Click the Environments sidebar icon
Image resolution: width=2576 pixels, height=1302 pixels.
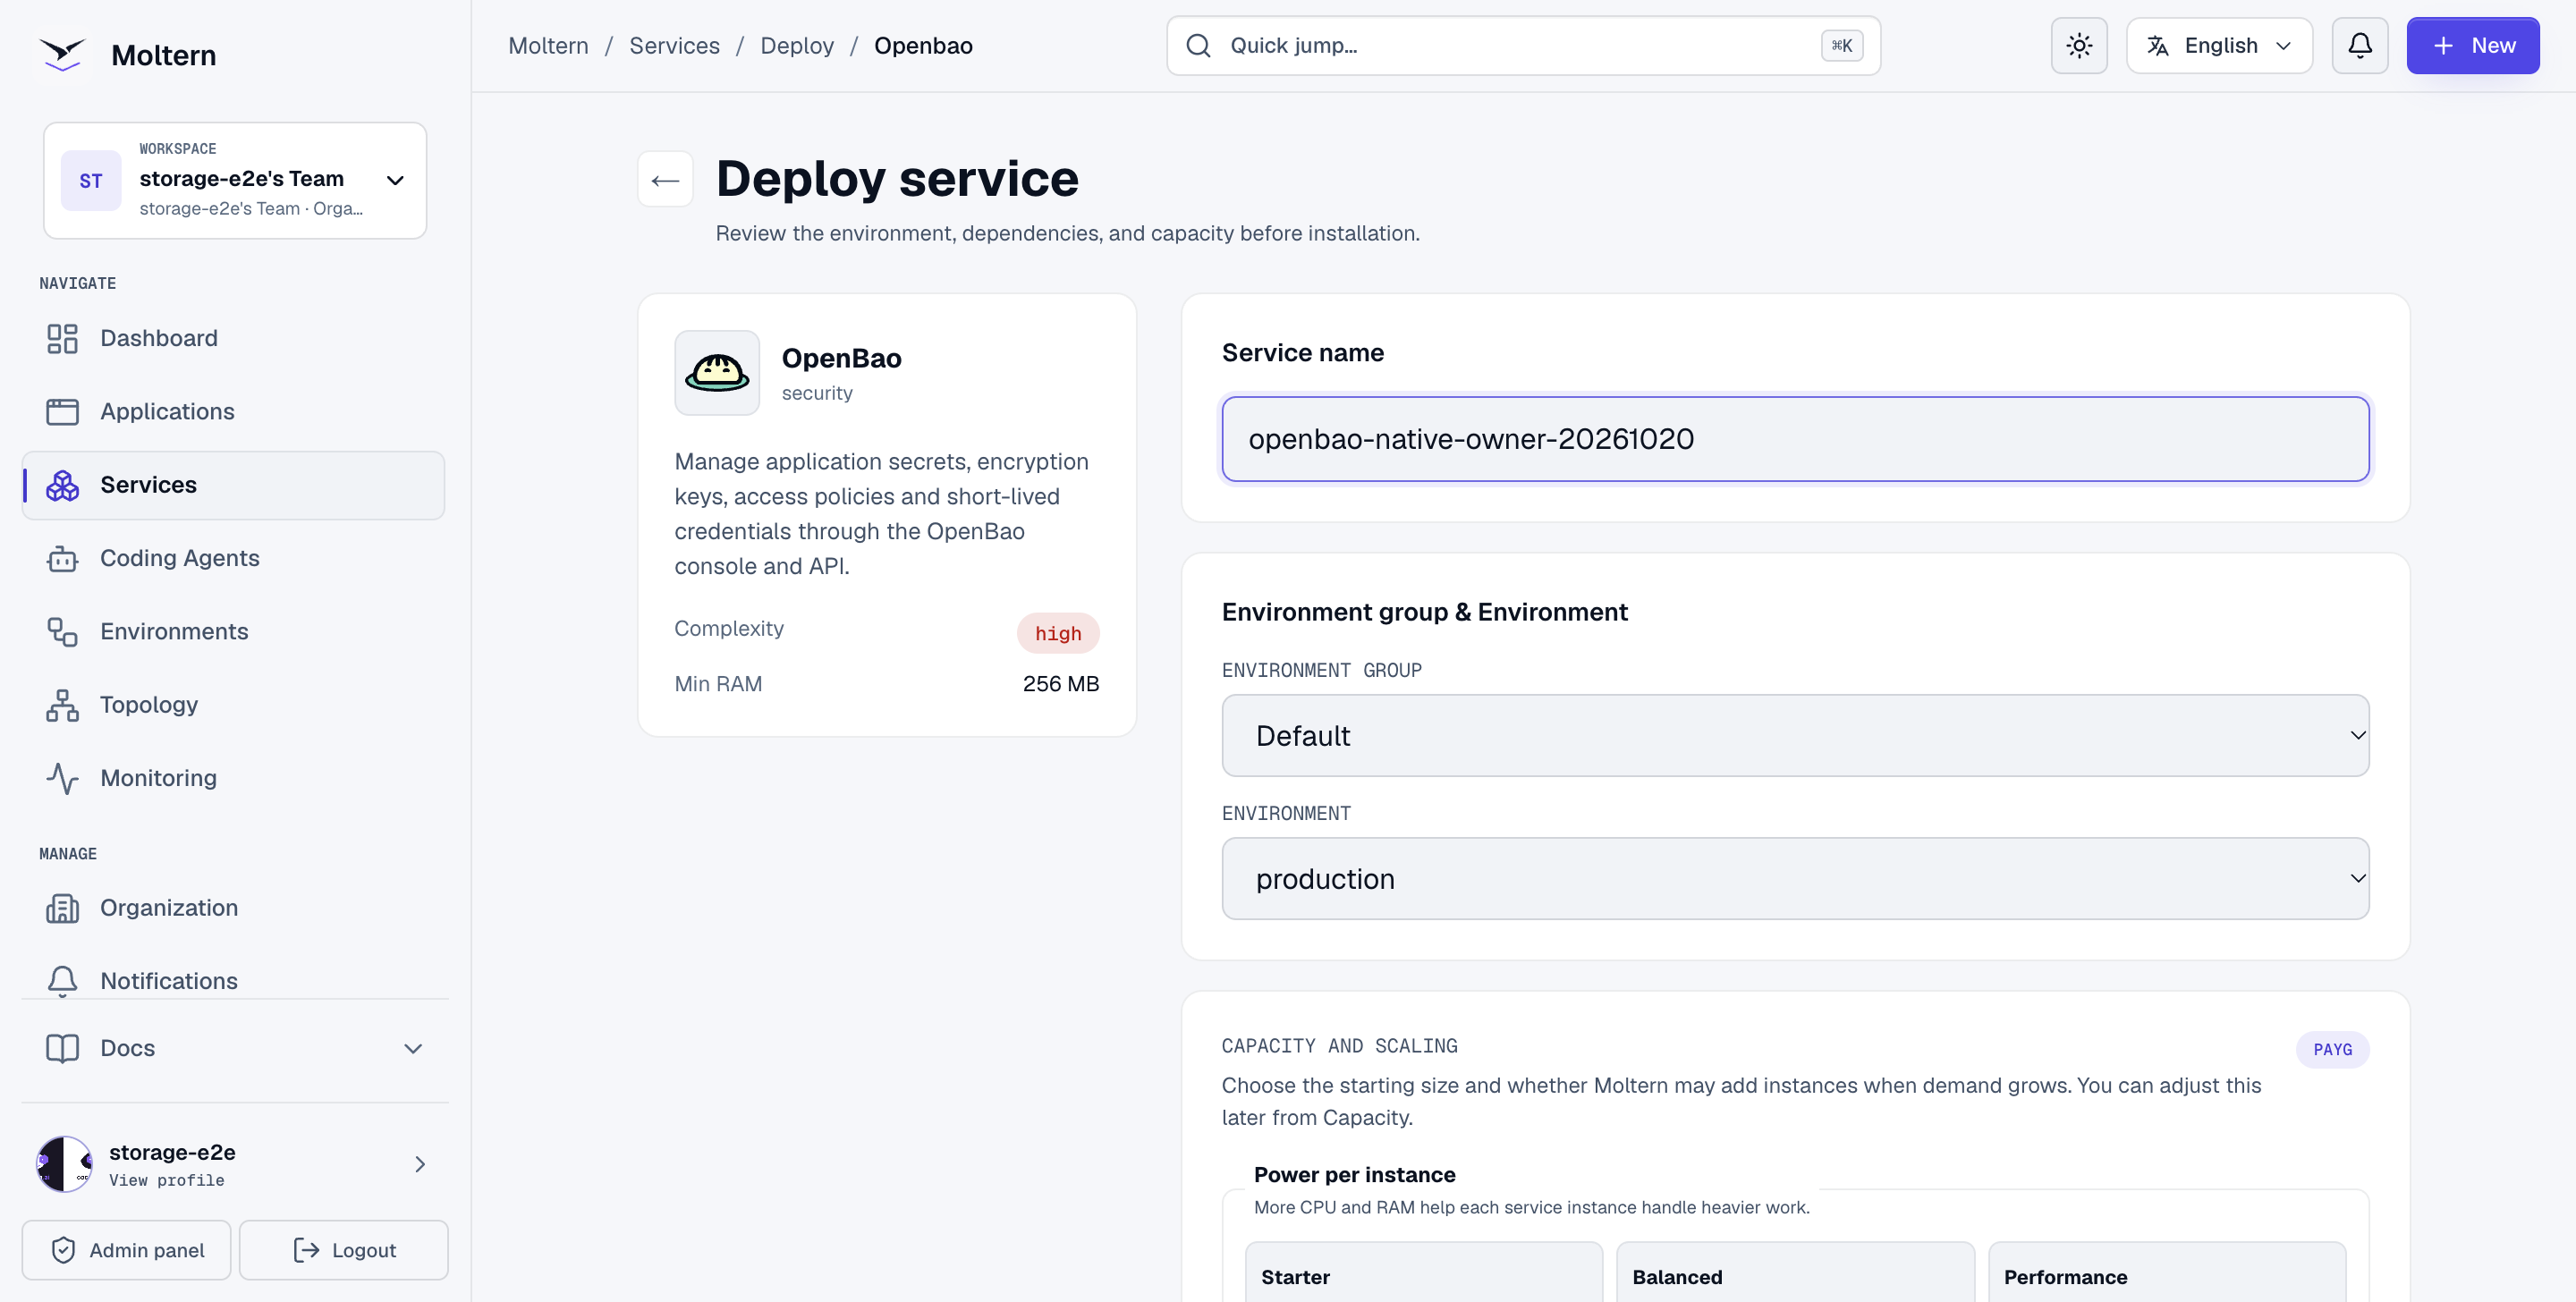click(x=62, y=631)
